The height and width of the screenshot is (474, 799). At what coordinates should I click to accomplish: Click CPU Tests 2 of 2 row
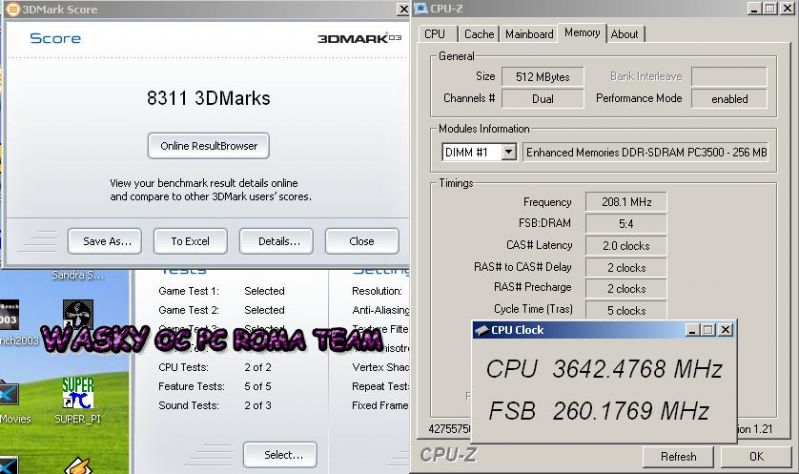click(x=215, y=367)
